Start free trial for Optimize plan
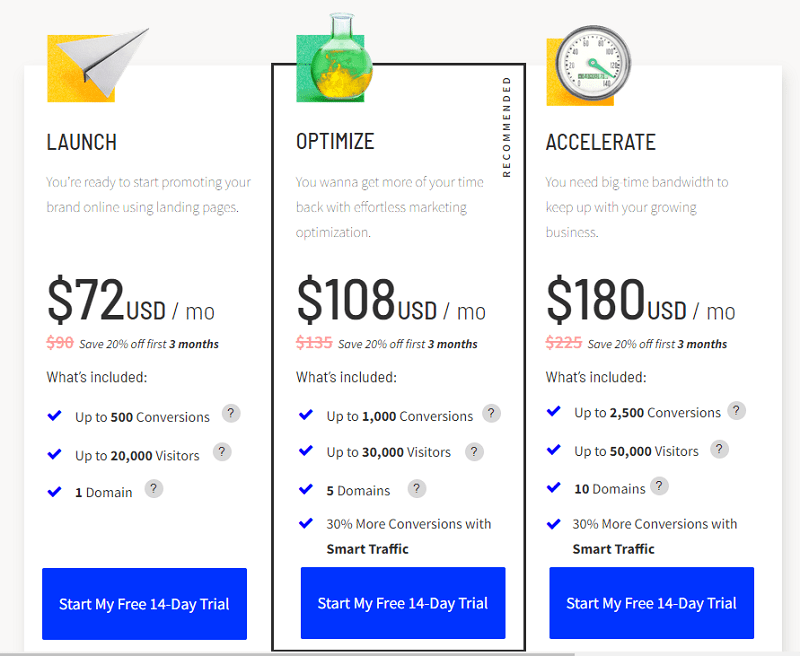The width and height of the screenshot is (800, 656). pyautogui.click(x=403, y=603)
